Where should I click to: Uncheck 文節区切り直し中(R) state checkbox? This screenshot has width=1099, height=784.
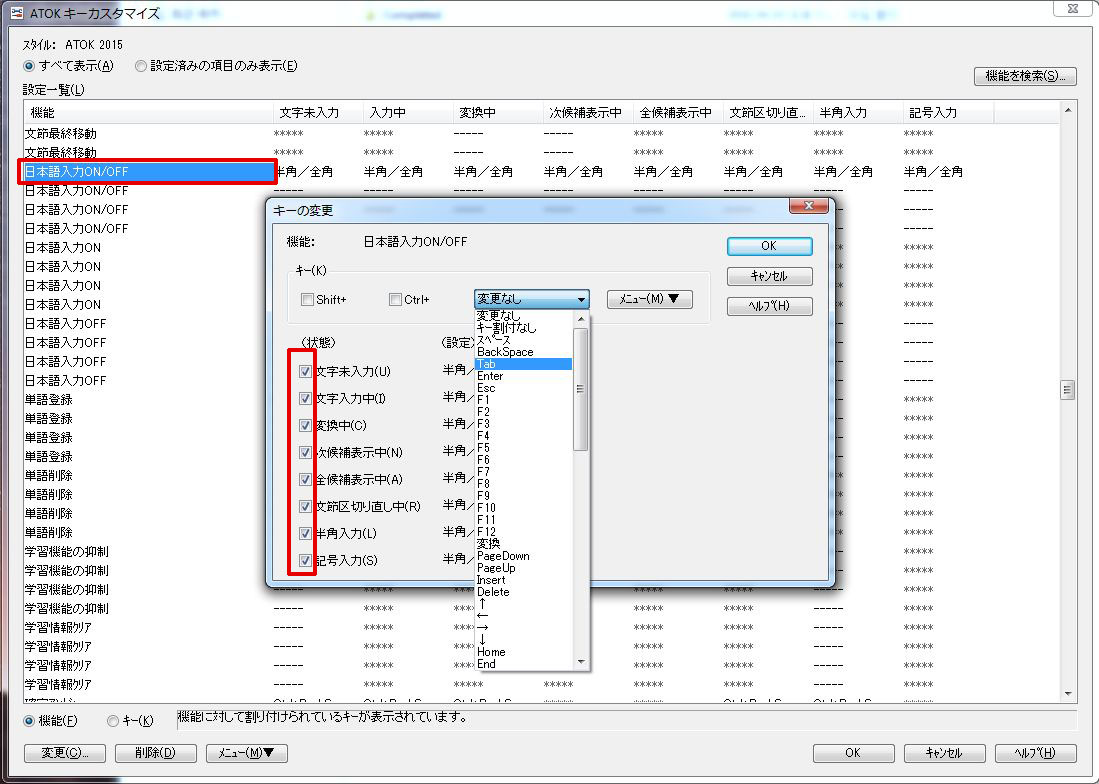(305, 507)
